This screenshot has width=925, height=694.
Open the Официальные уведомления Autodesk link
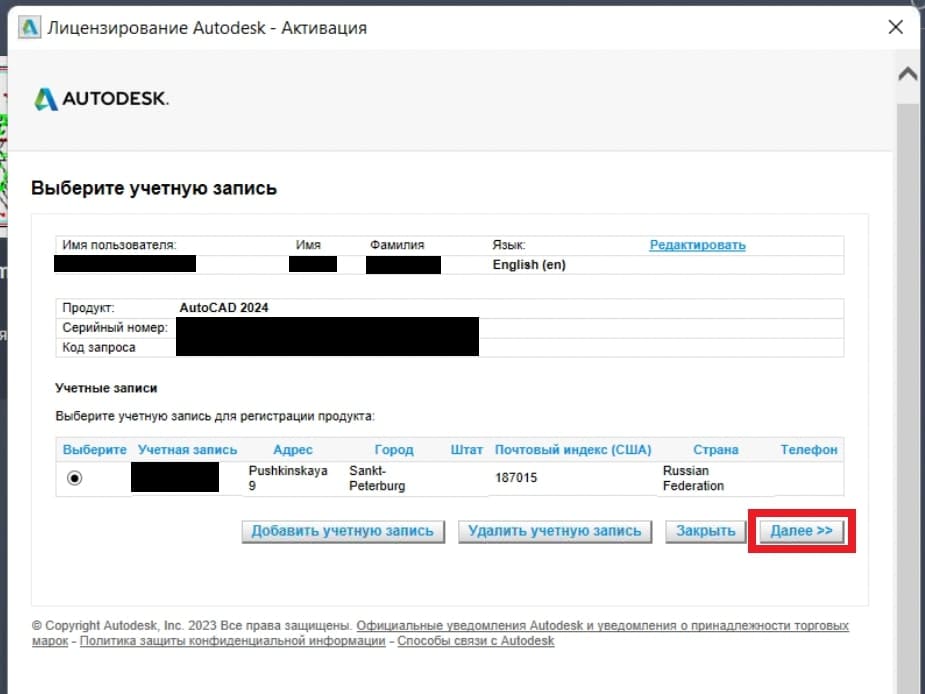[x=602, y=626]
